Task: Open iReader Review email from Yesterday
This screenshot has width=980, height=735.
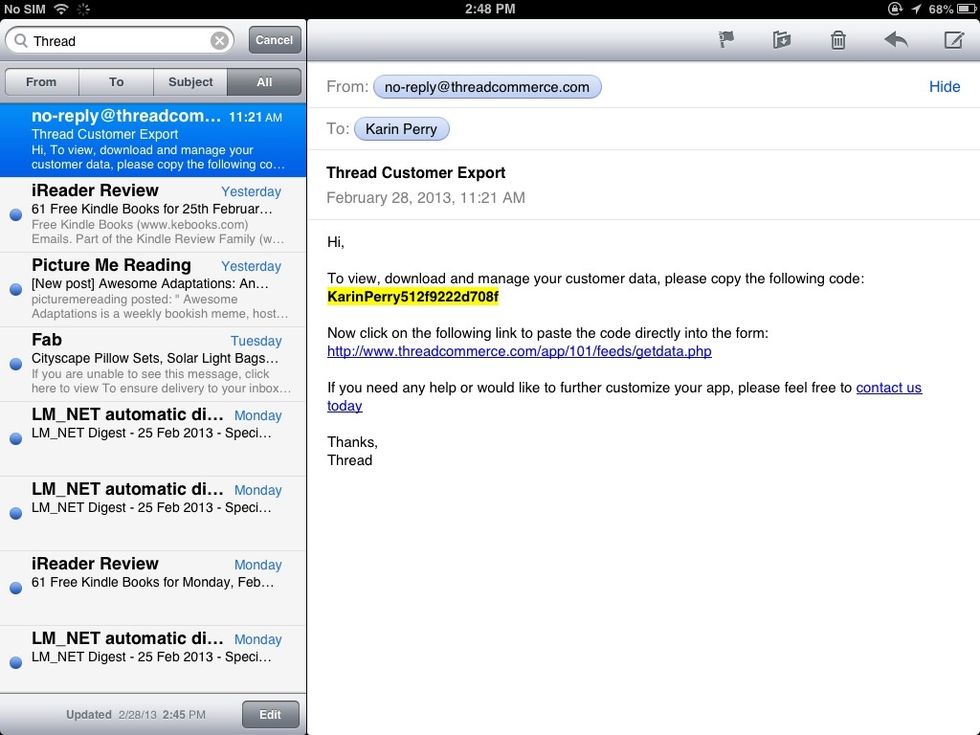Action: (x=153, y=214)
